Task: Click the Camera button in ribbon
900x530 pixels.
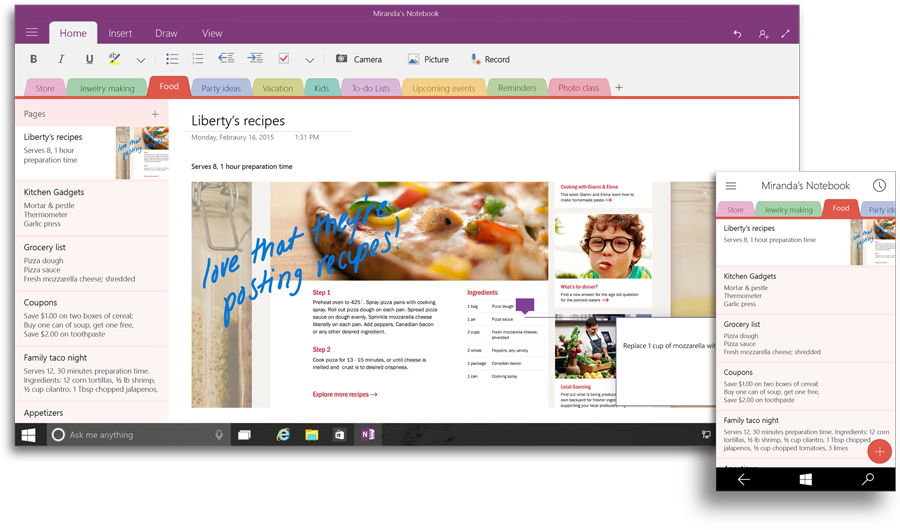Action: click(358, 59)
